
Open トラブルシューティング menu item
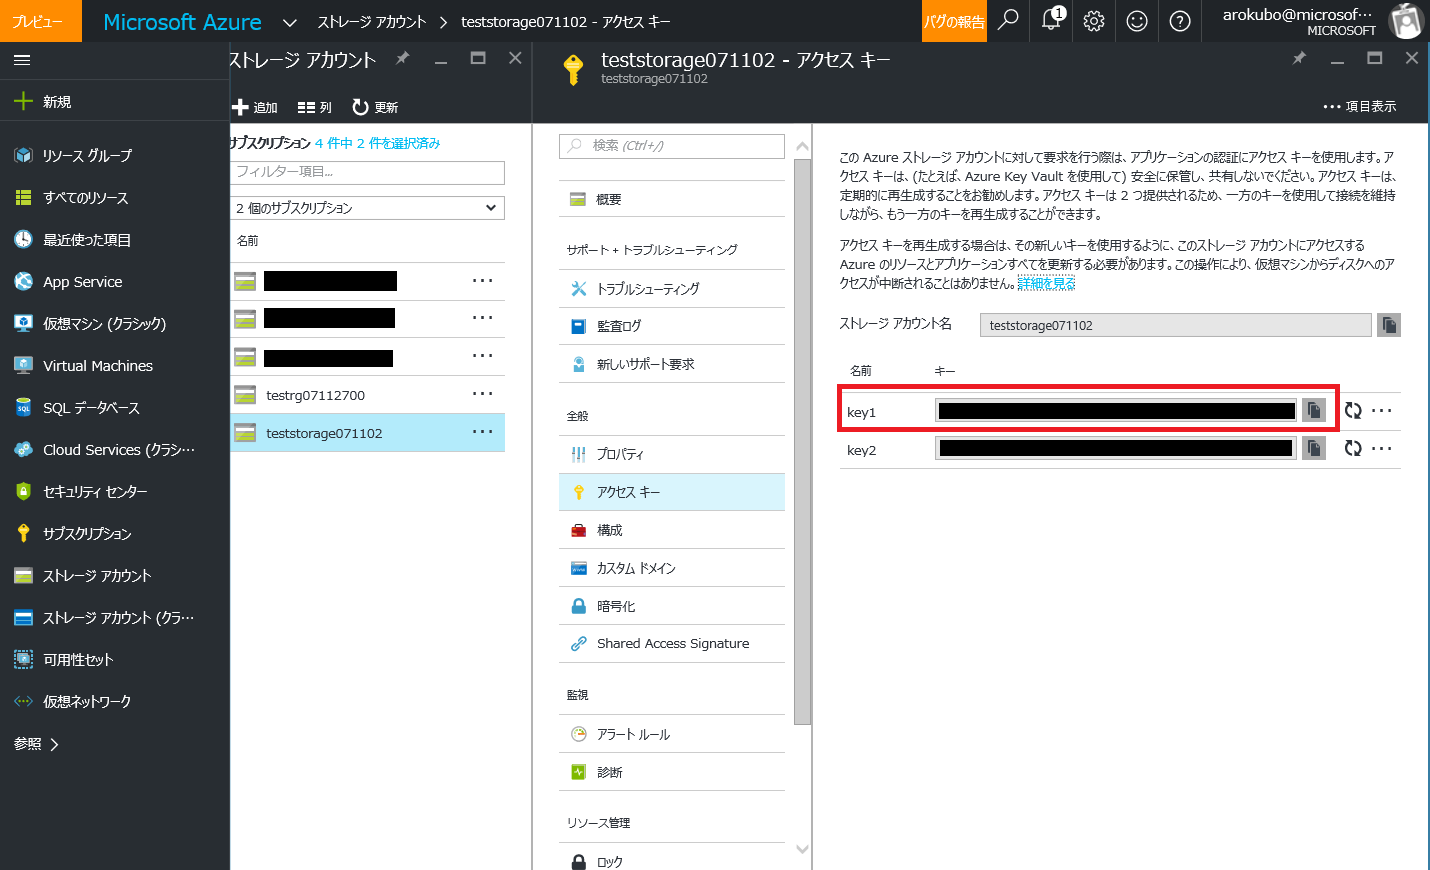[672, 288]
